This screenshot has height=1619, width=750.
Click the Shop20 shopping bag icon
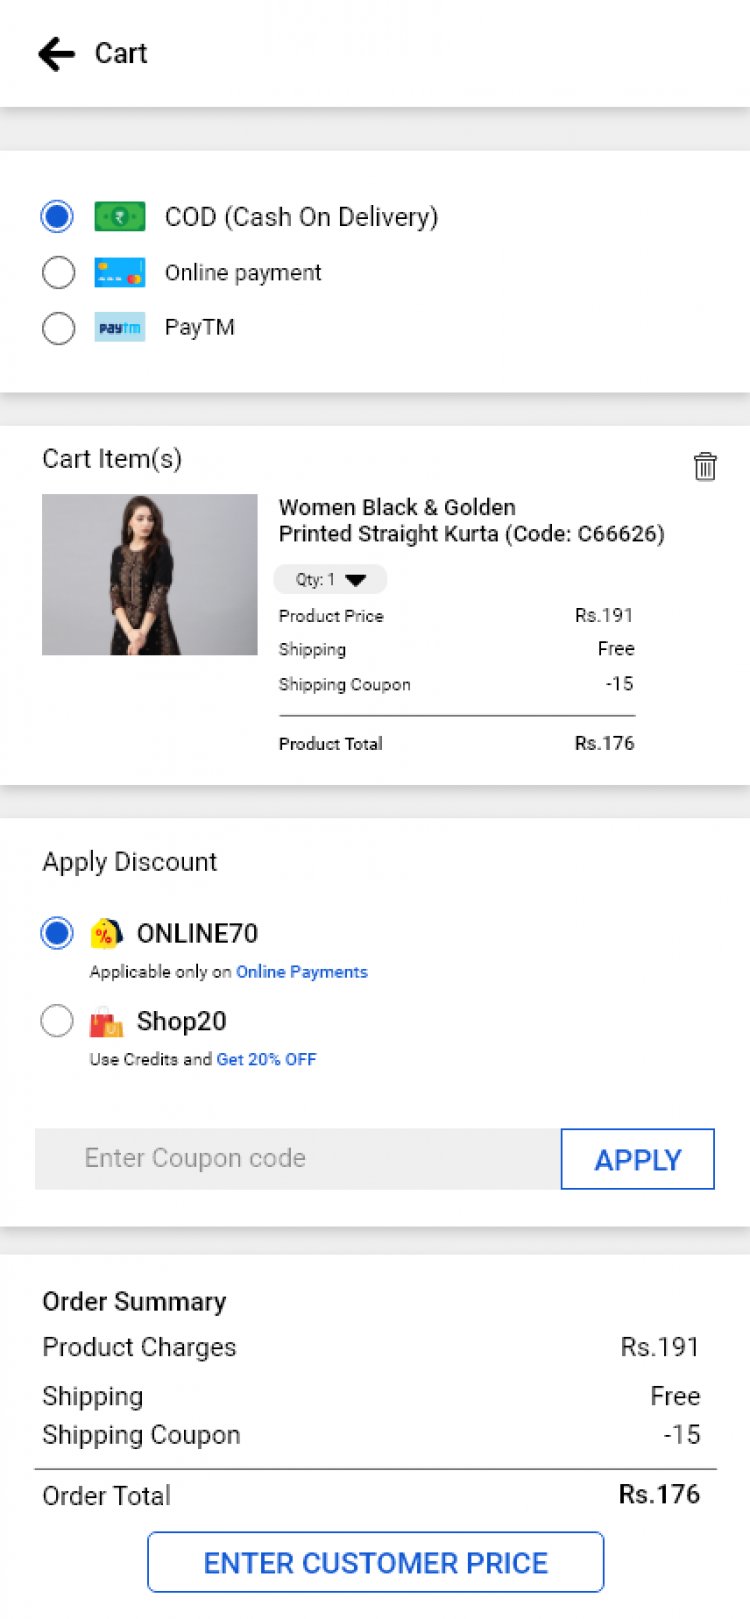coord(106,1023)
